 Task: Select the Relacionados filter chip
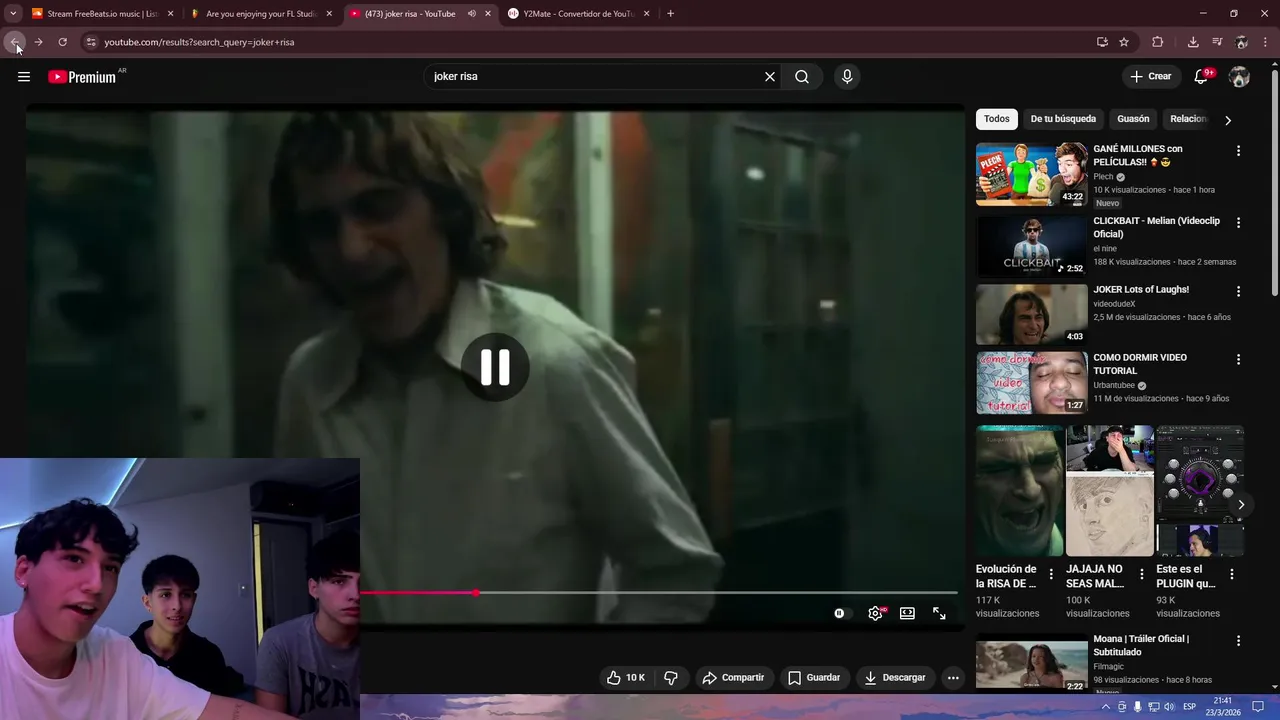coord(1188,119)
